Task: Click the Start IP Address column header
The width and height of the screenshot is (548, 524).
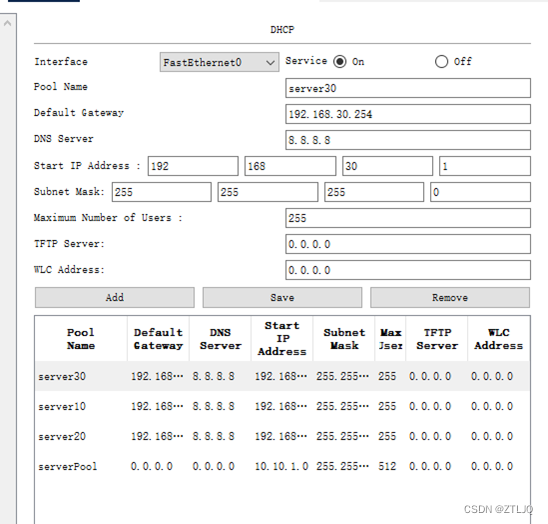Action: tap(282, 339)
